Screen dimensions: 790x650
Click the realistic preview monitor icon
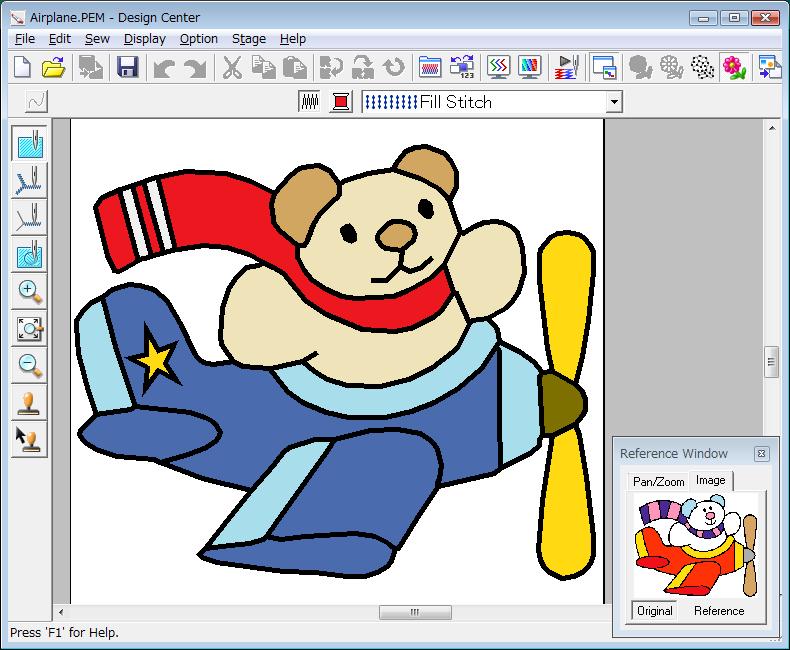[x=530, y=67]
